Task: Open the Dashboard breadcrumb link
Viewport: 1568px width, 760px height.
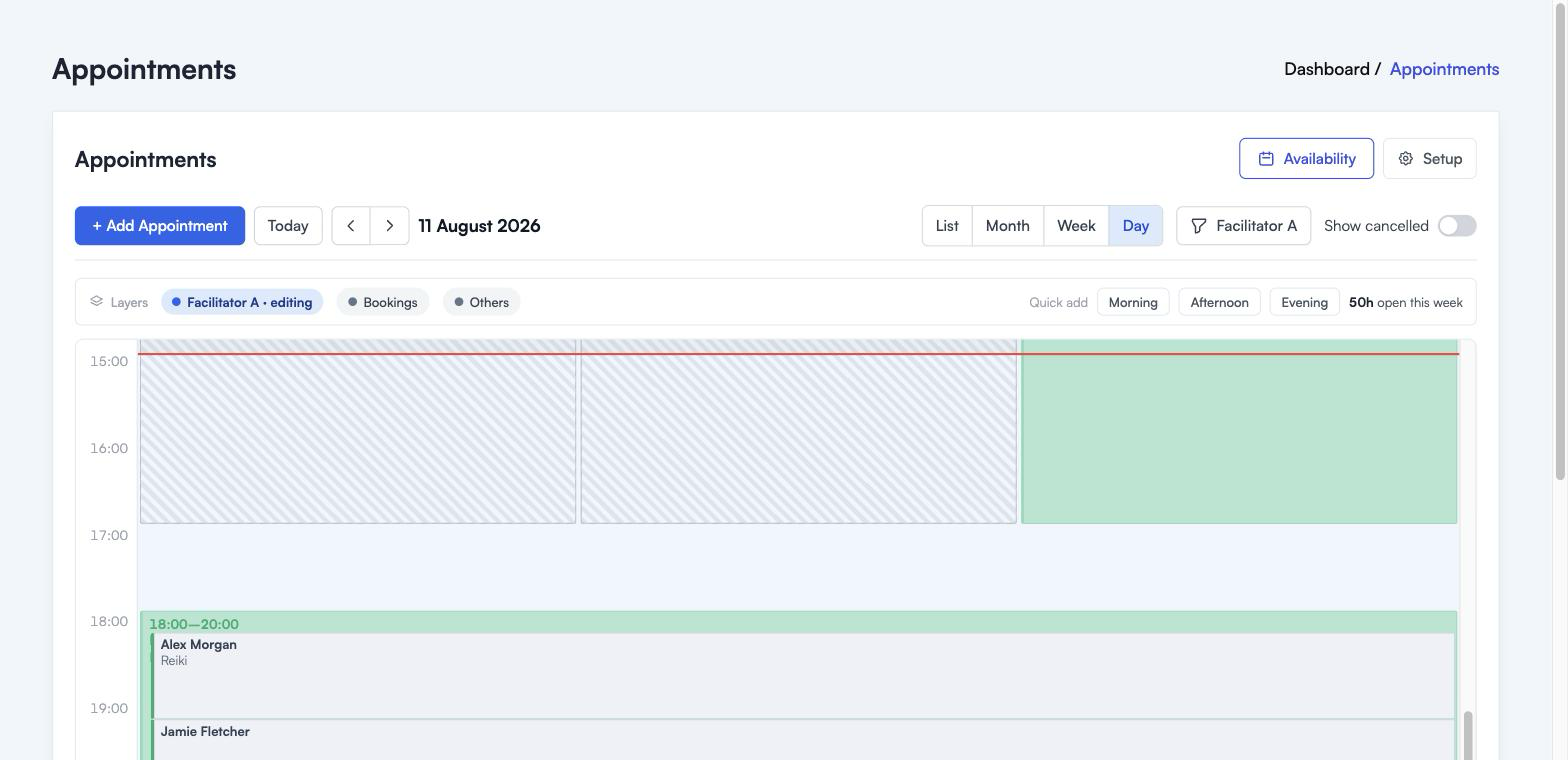Action: [x=1327, y=69]
